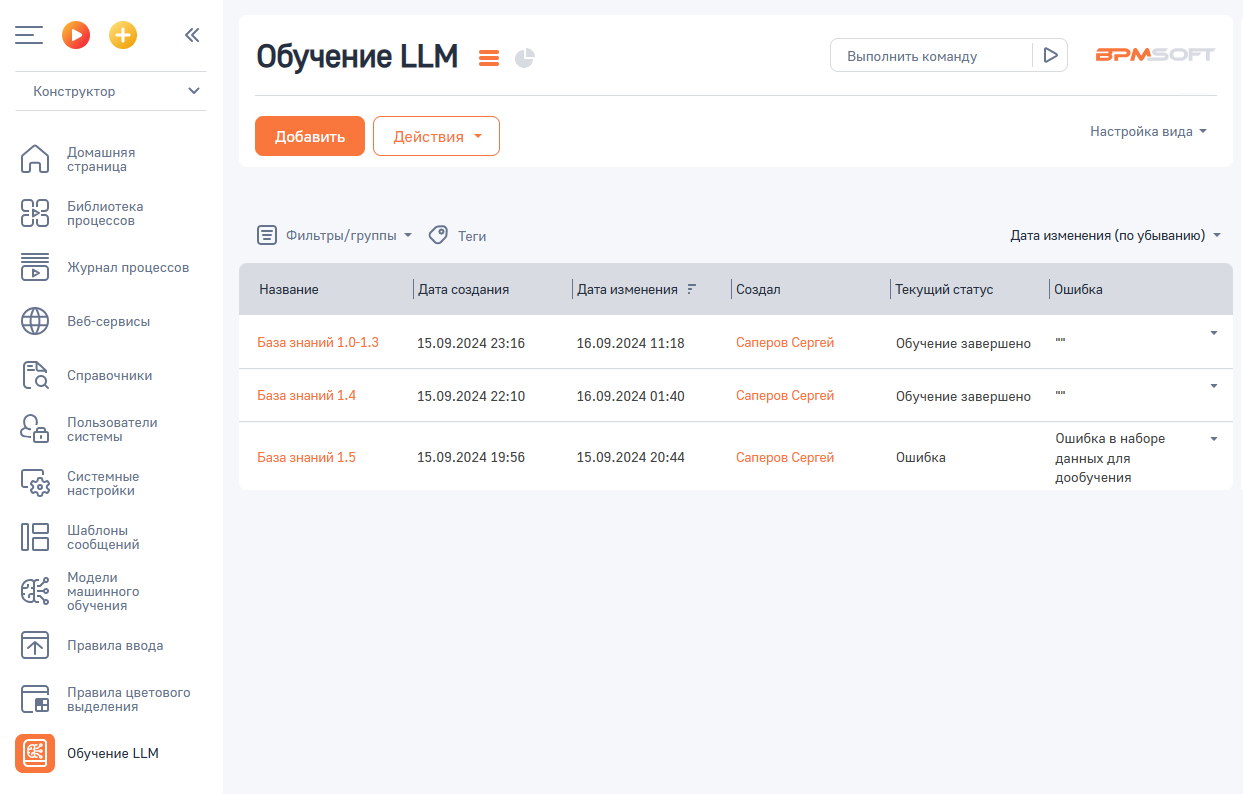Open Саперов Сергей link in first row
The width and height of the screenshot is (1243, 794).
pyautogui.click(x=785, y=342)
